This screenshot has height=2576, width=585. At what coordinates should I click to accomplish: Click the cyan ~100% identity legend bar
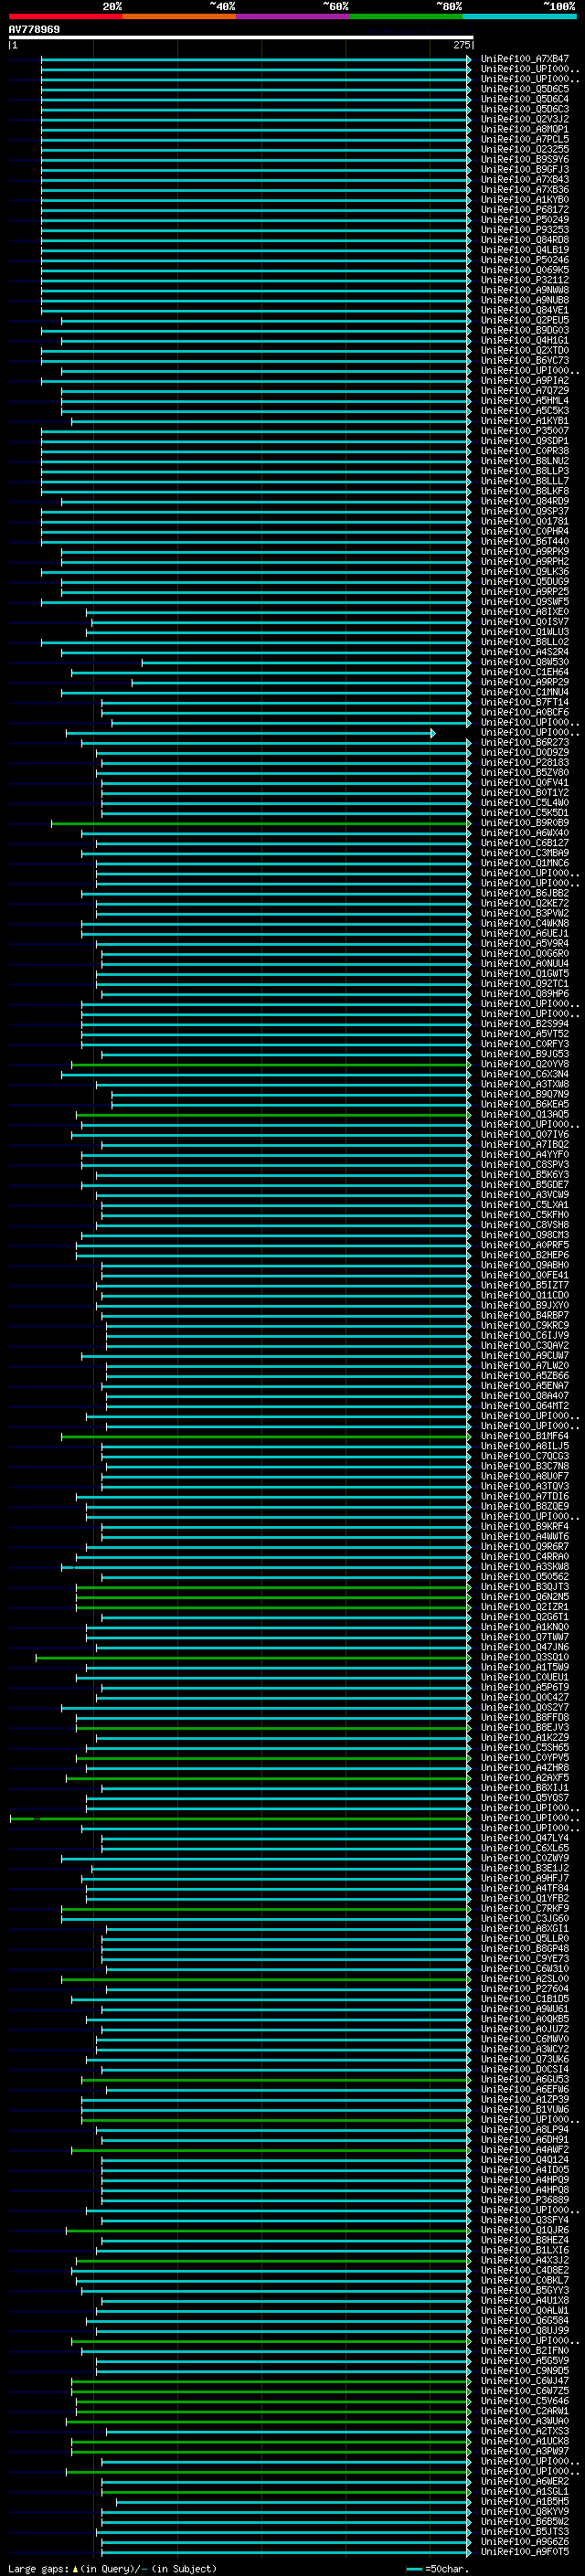(519, 16)
